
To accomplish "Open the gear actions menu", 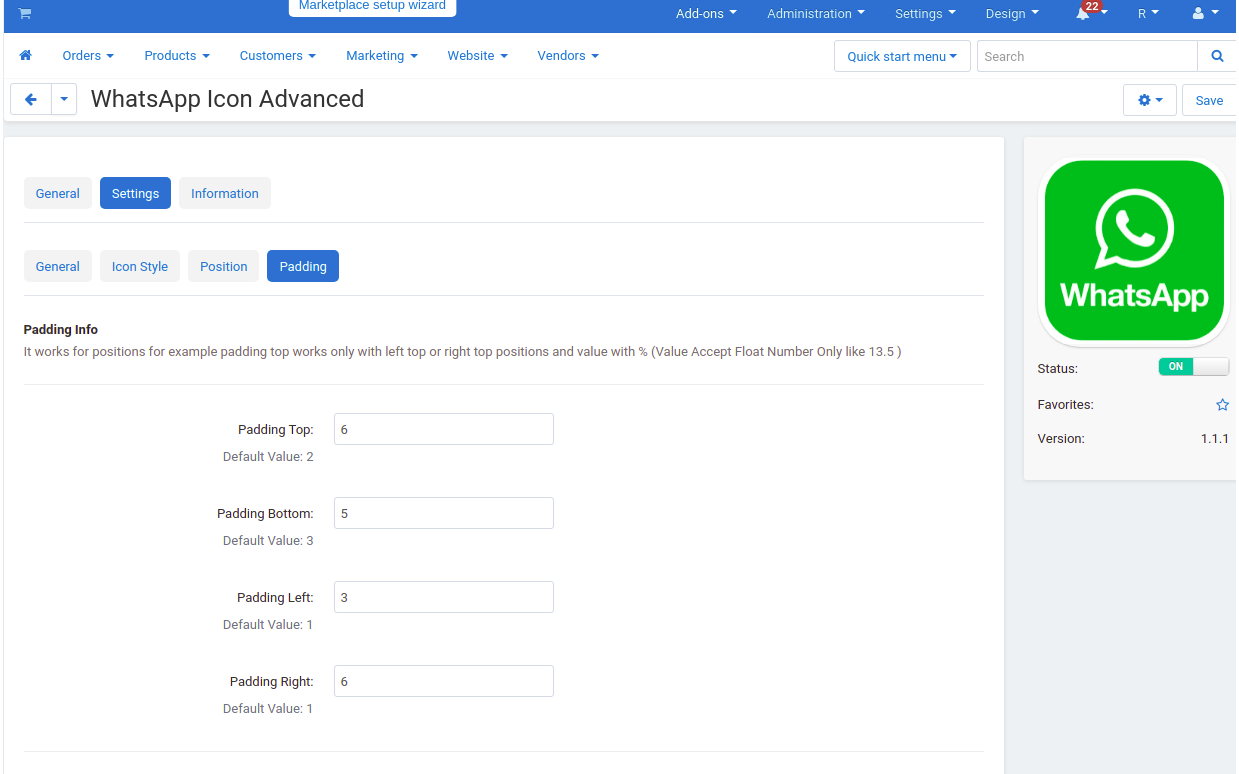I will tap(1150, 100).
